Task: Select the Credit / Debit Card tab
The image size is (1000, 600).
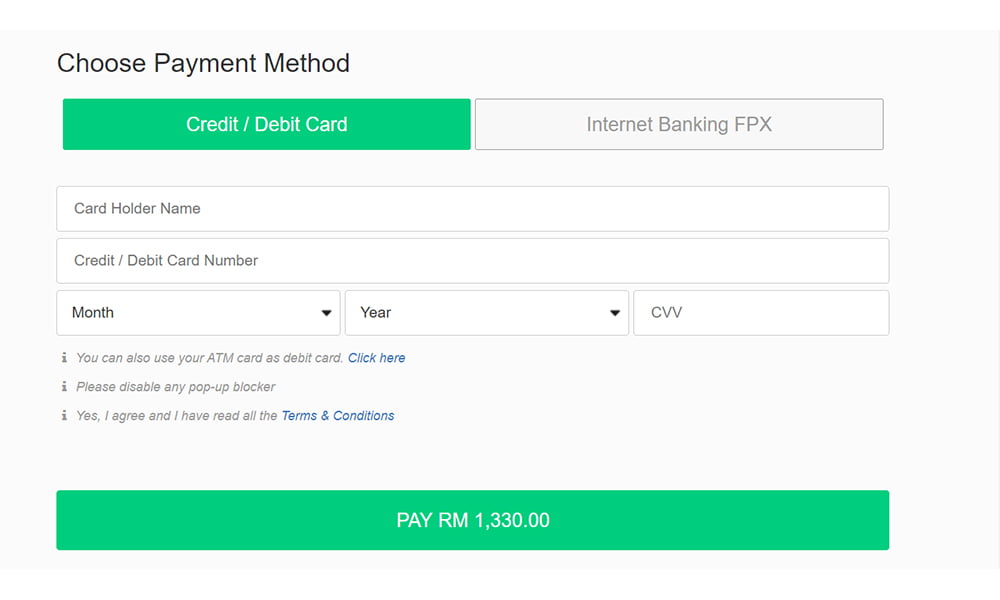Action: tap(267, 124)
